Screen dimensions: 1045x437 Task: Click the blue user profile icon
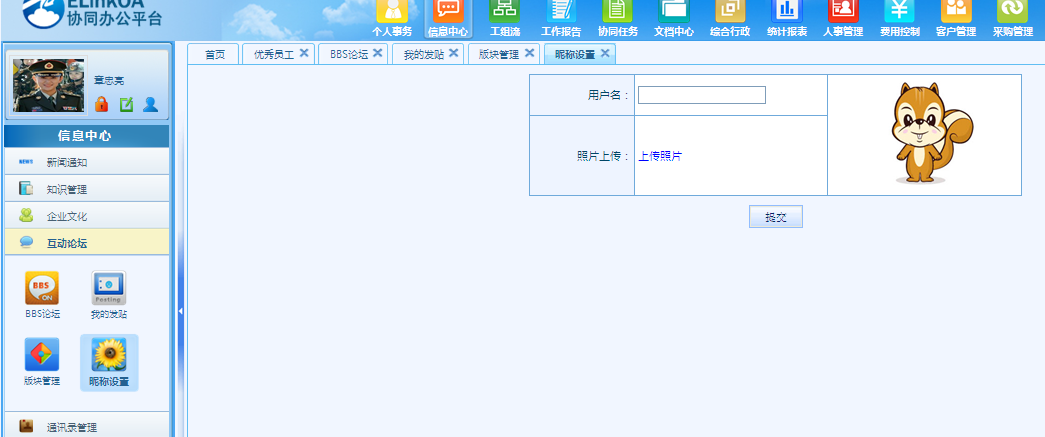[151, 104]
